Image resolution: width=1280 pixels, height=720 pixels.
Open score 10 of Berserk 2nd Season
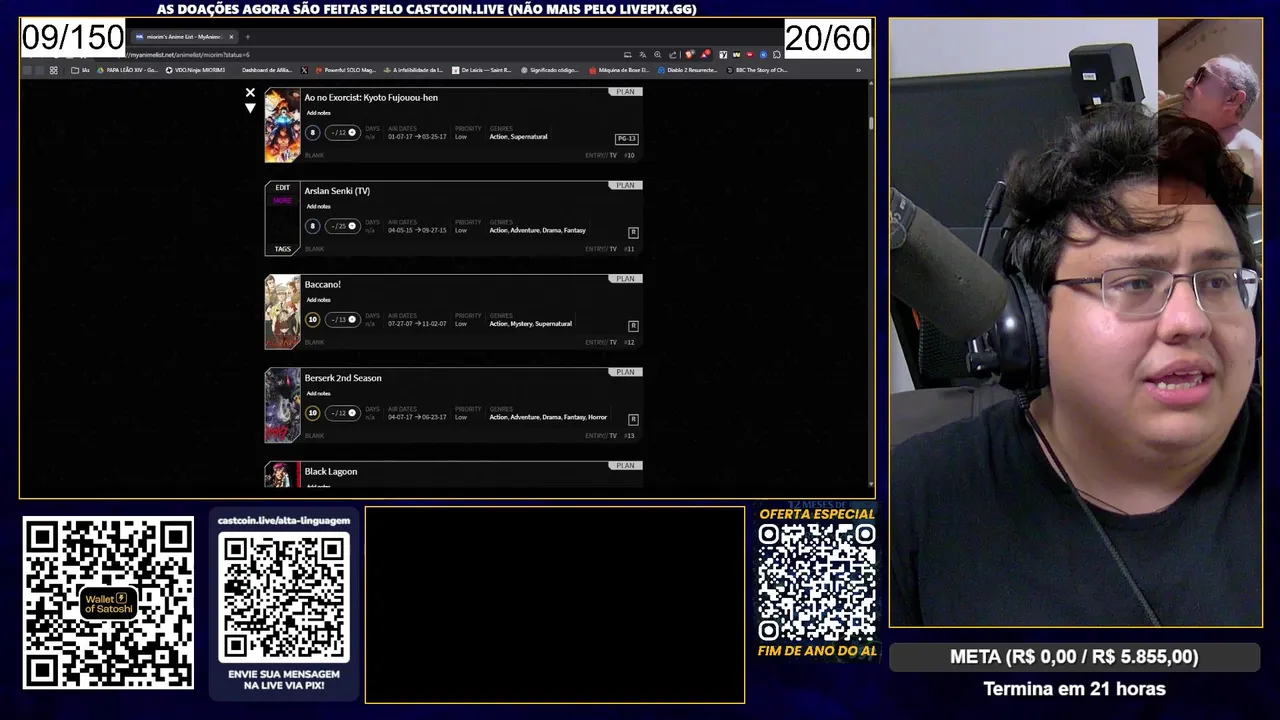click(x=313, y=413)
